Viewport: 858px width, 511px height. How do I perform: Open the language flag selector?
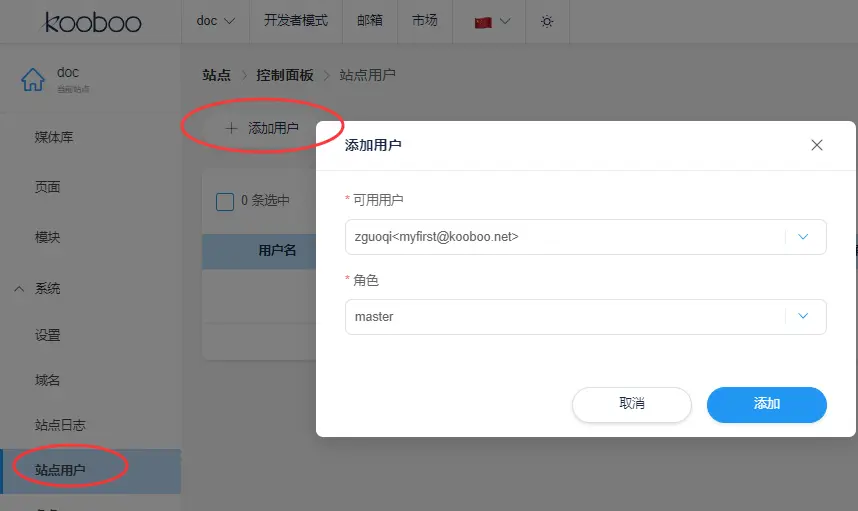tap(492, 21)
